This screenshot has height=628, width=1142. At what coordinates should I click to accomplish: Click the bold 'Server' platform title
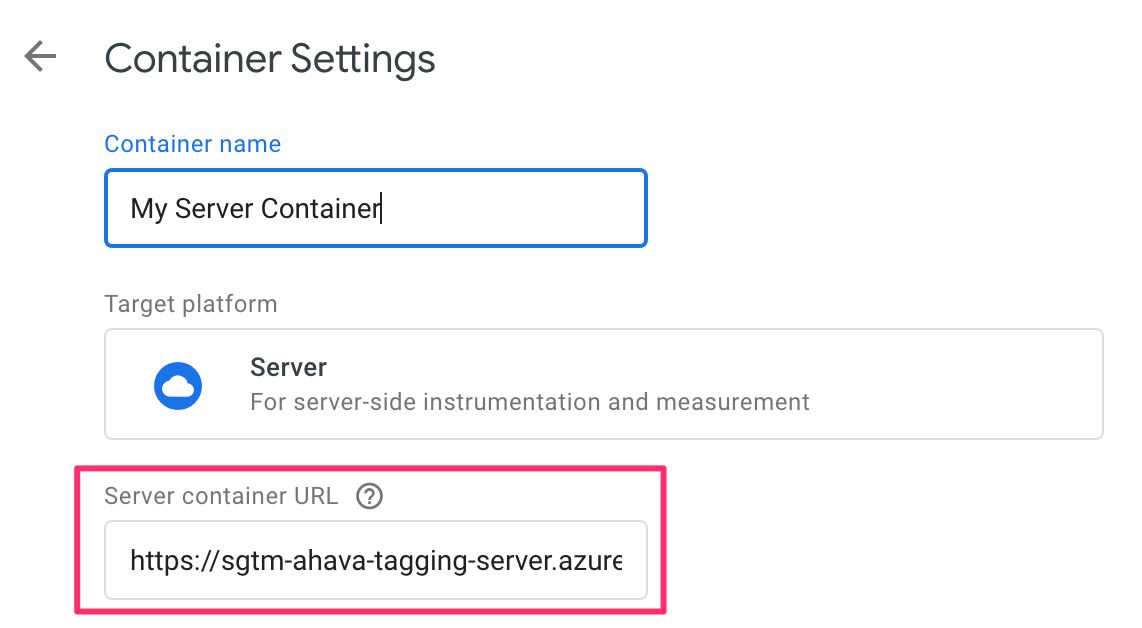pos(288,367)
